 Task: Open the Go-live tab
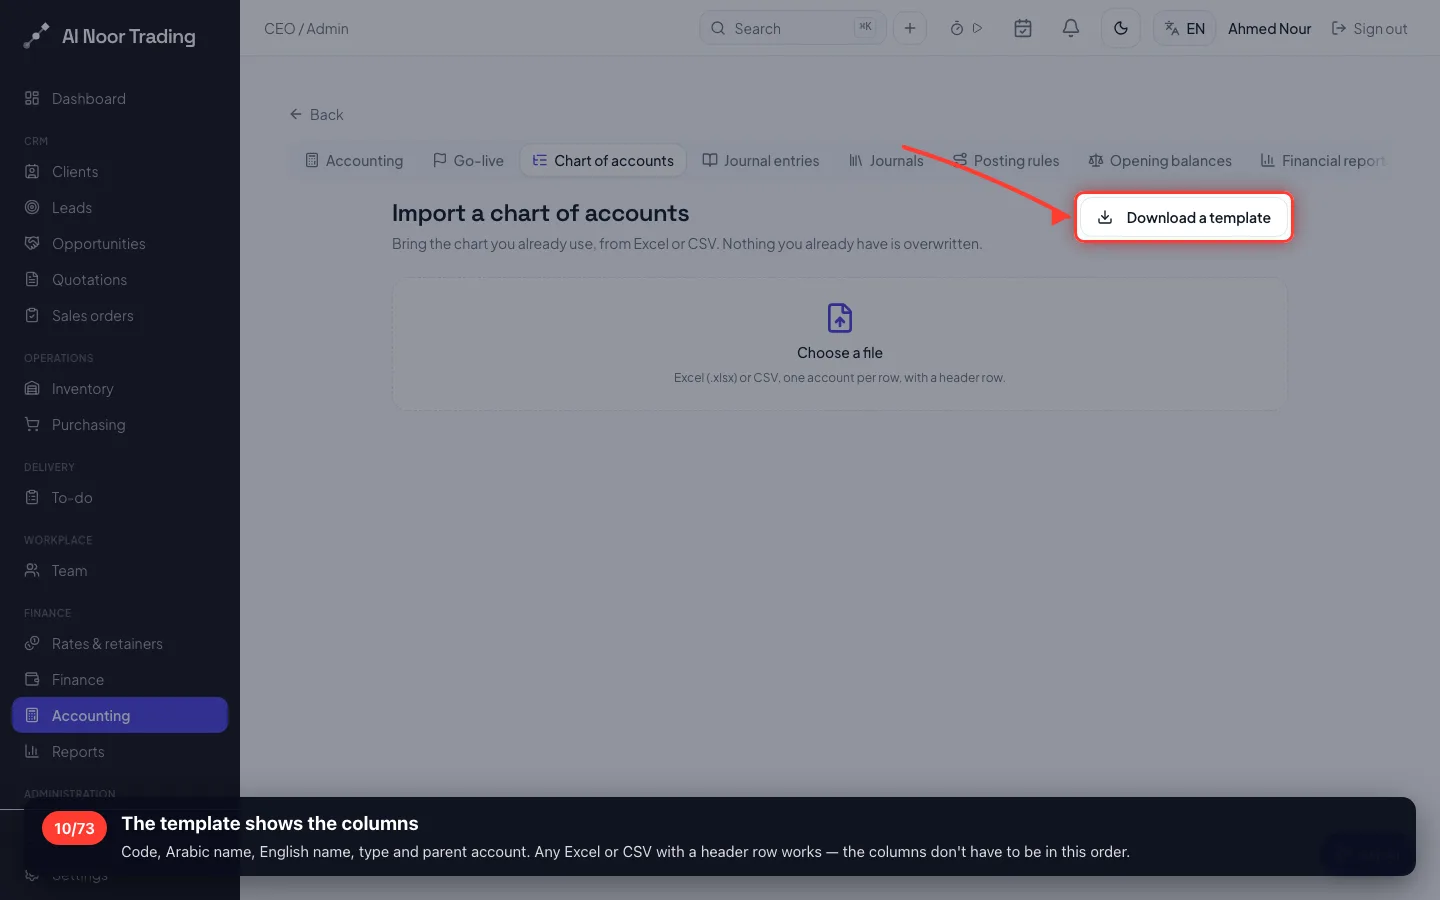[468, 160]
